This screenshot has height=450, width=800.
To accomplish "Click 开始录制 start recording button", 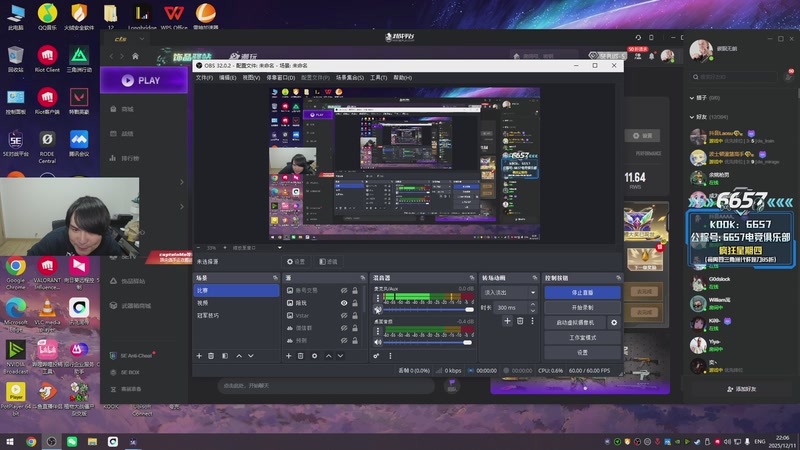I will tap(582, 308).
